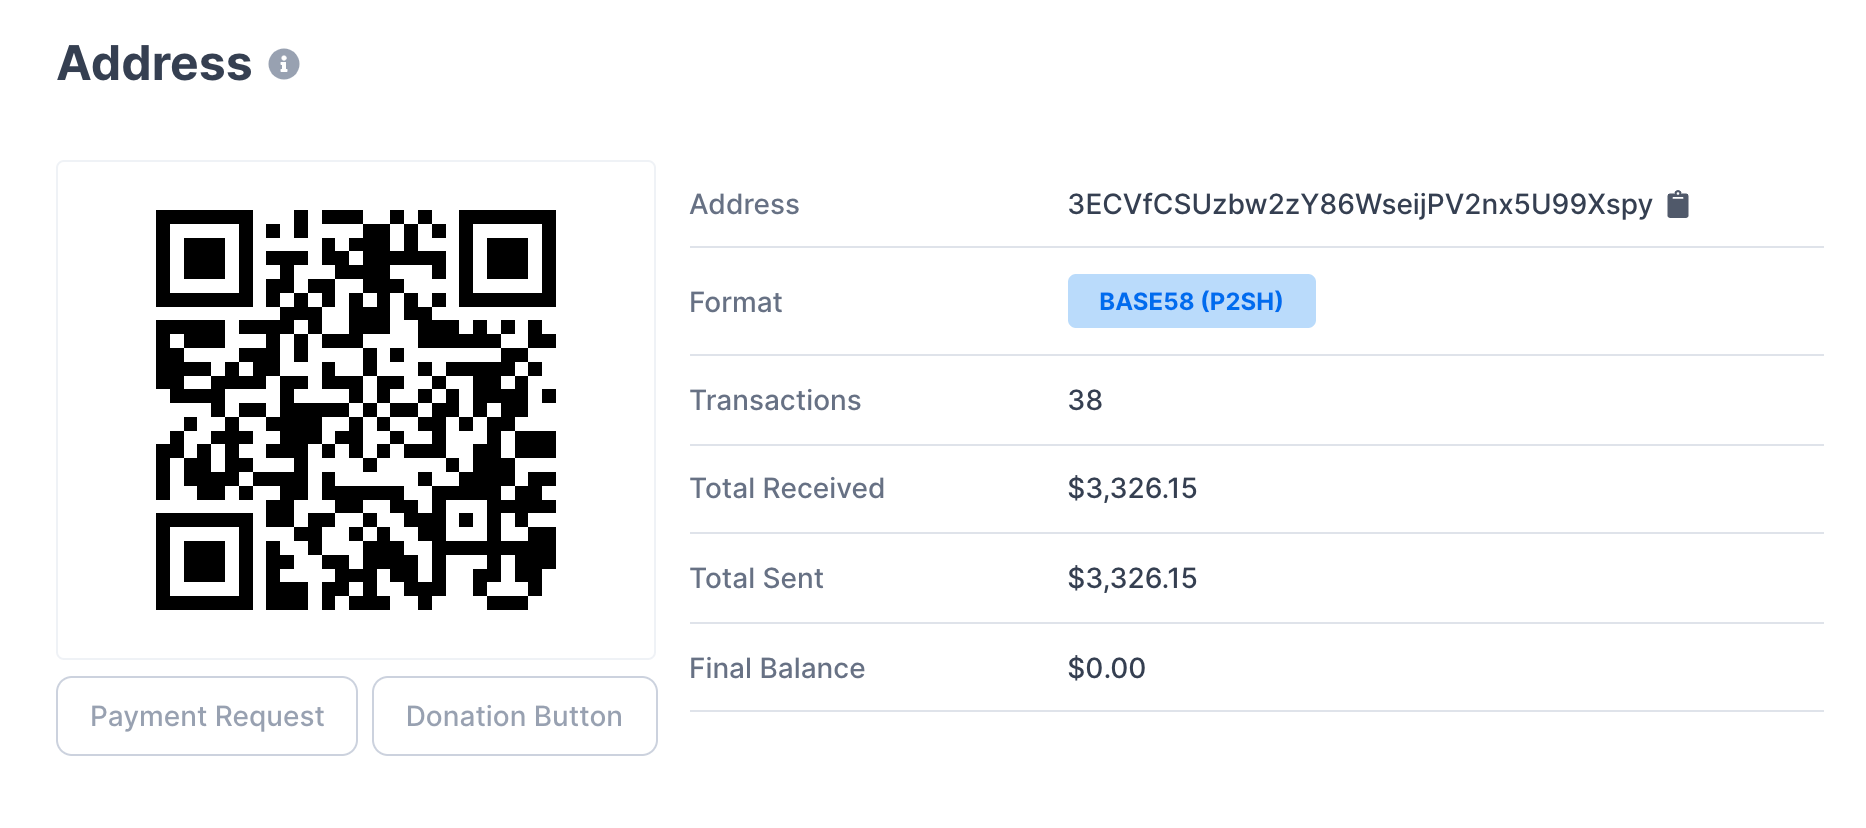Viewport: 1866px width, 828px height.
Task: Click the Total Sent dollar amount
Action: 1132,578
